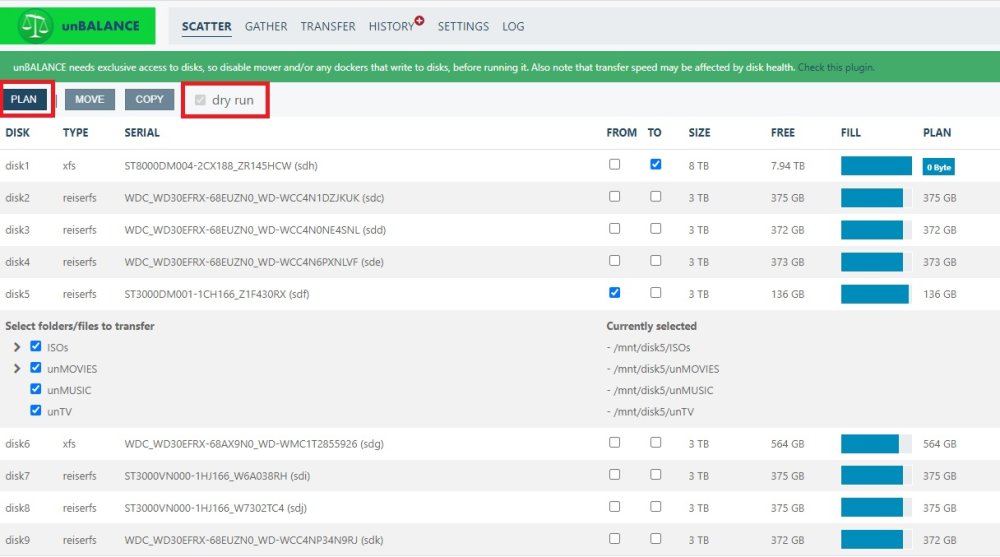View the LOG tab
The image size is (1000, 557).
(513, 26)
